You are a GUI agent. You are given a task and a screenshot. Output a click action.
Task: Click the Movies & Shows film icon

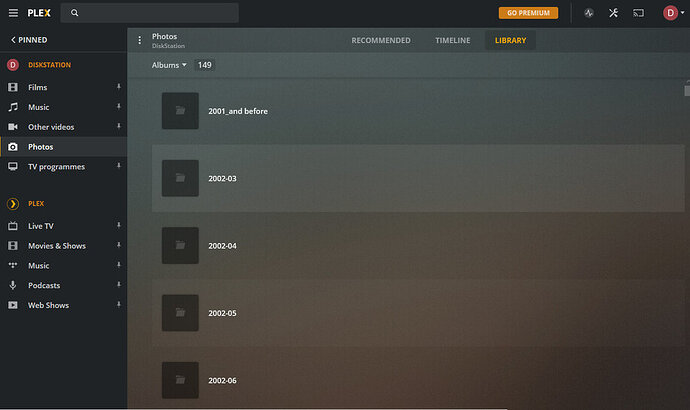point(13,245)
